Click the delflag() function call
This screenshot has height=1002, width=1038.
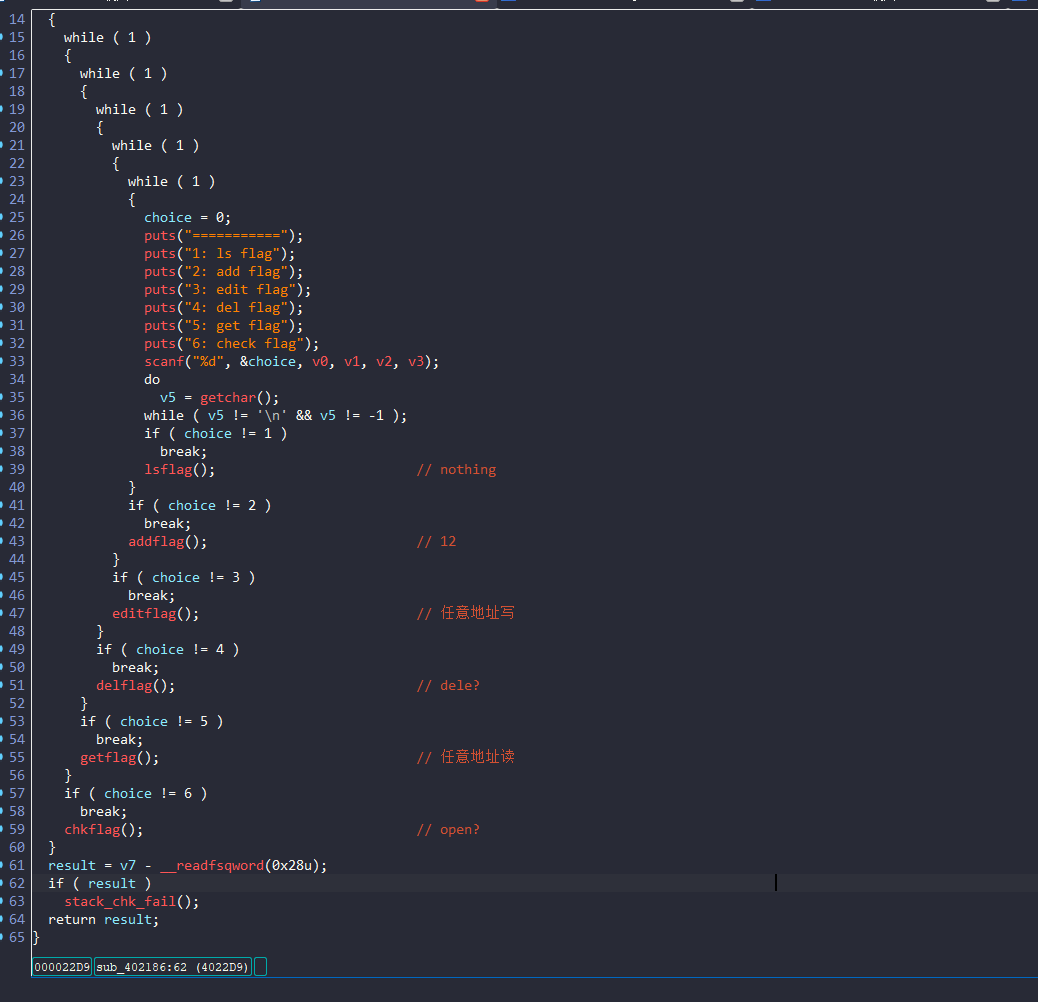tap(136, 686)
